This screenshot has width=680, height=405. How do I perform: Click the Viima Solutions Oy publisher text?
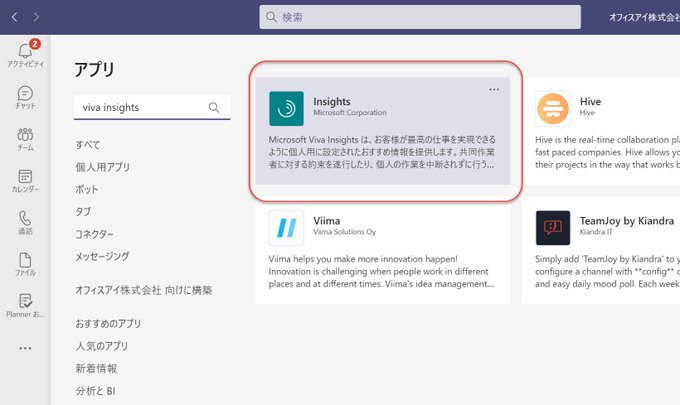(345, 232)
